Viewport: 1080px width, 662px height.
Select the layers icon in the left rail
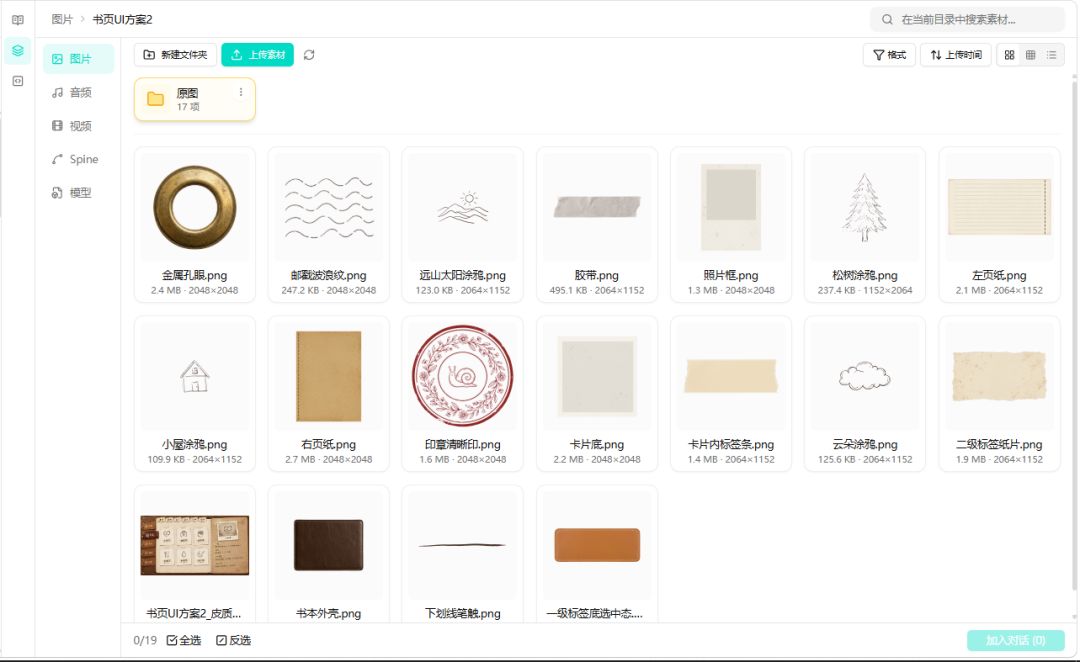18,50
